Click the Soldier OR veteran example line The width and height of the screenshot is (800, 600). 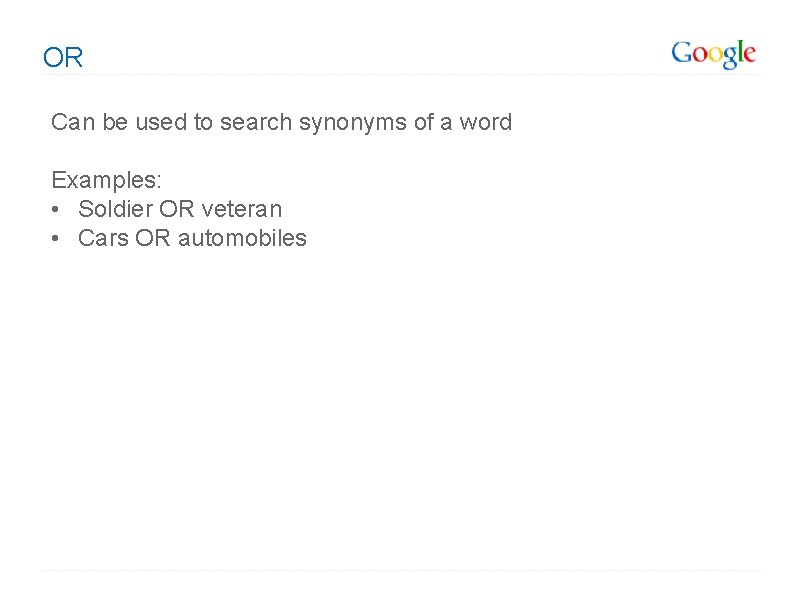click(180, 209)
